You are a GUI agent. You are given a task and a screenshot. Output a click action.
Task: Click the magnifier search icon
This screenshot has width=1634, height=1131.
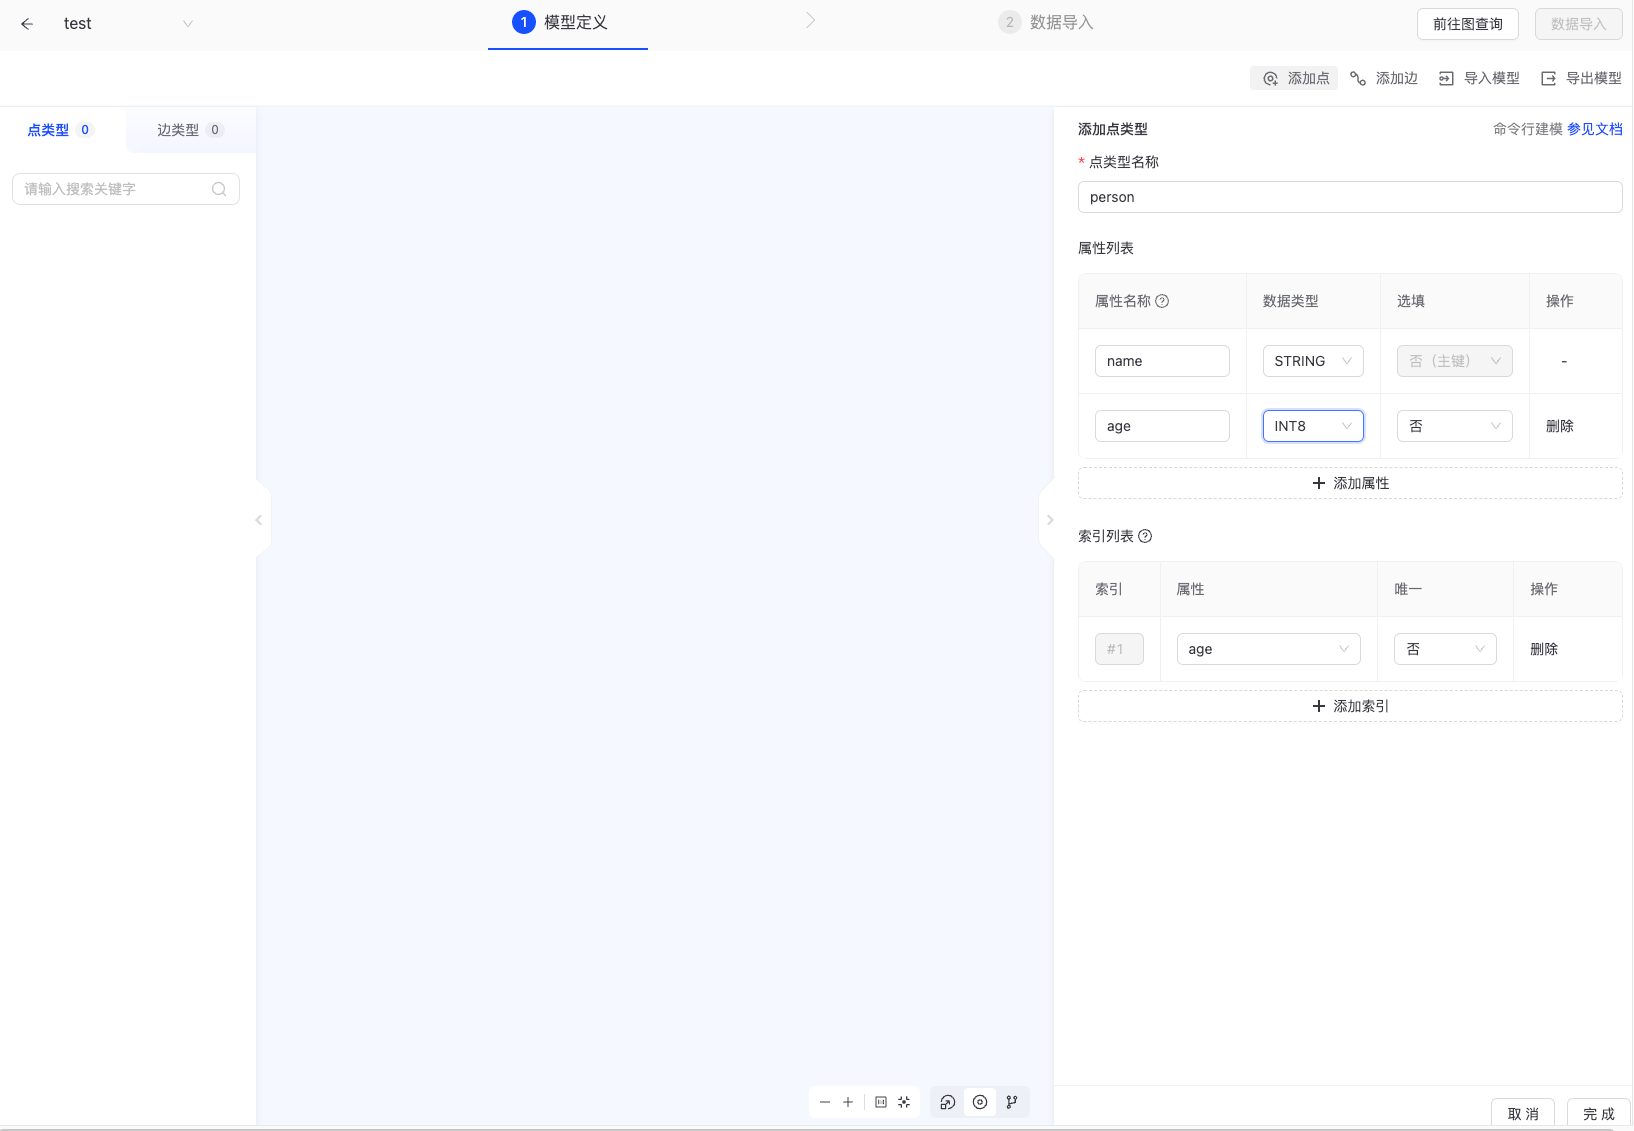point(219,189)
